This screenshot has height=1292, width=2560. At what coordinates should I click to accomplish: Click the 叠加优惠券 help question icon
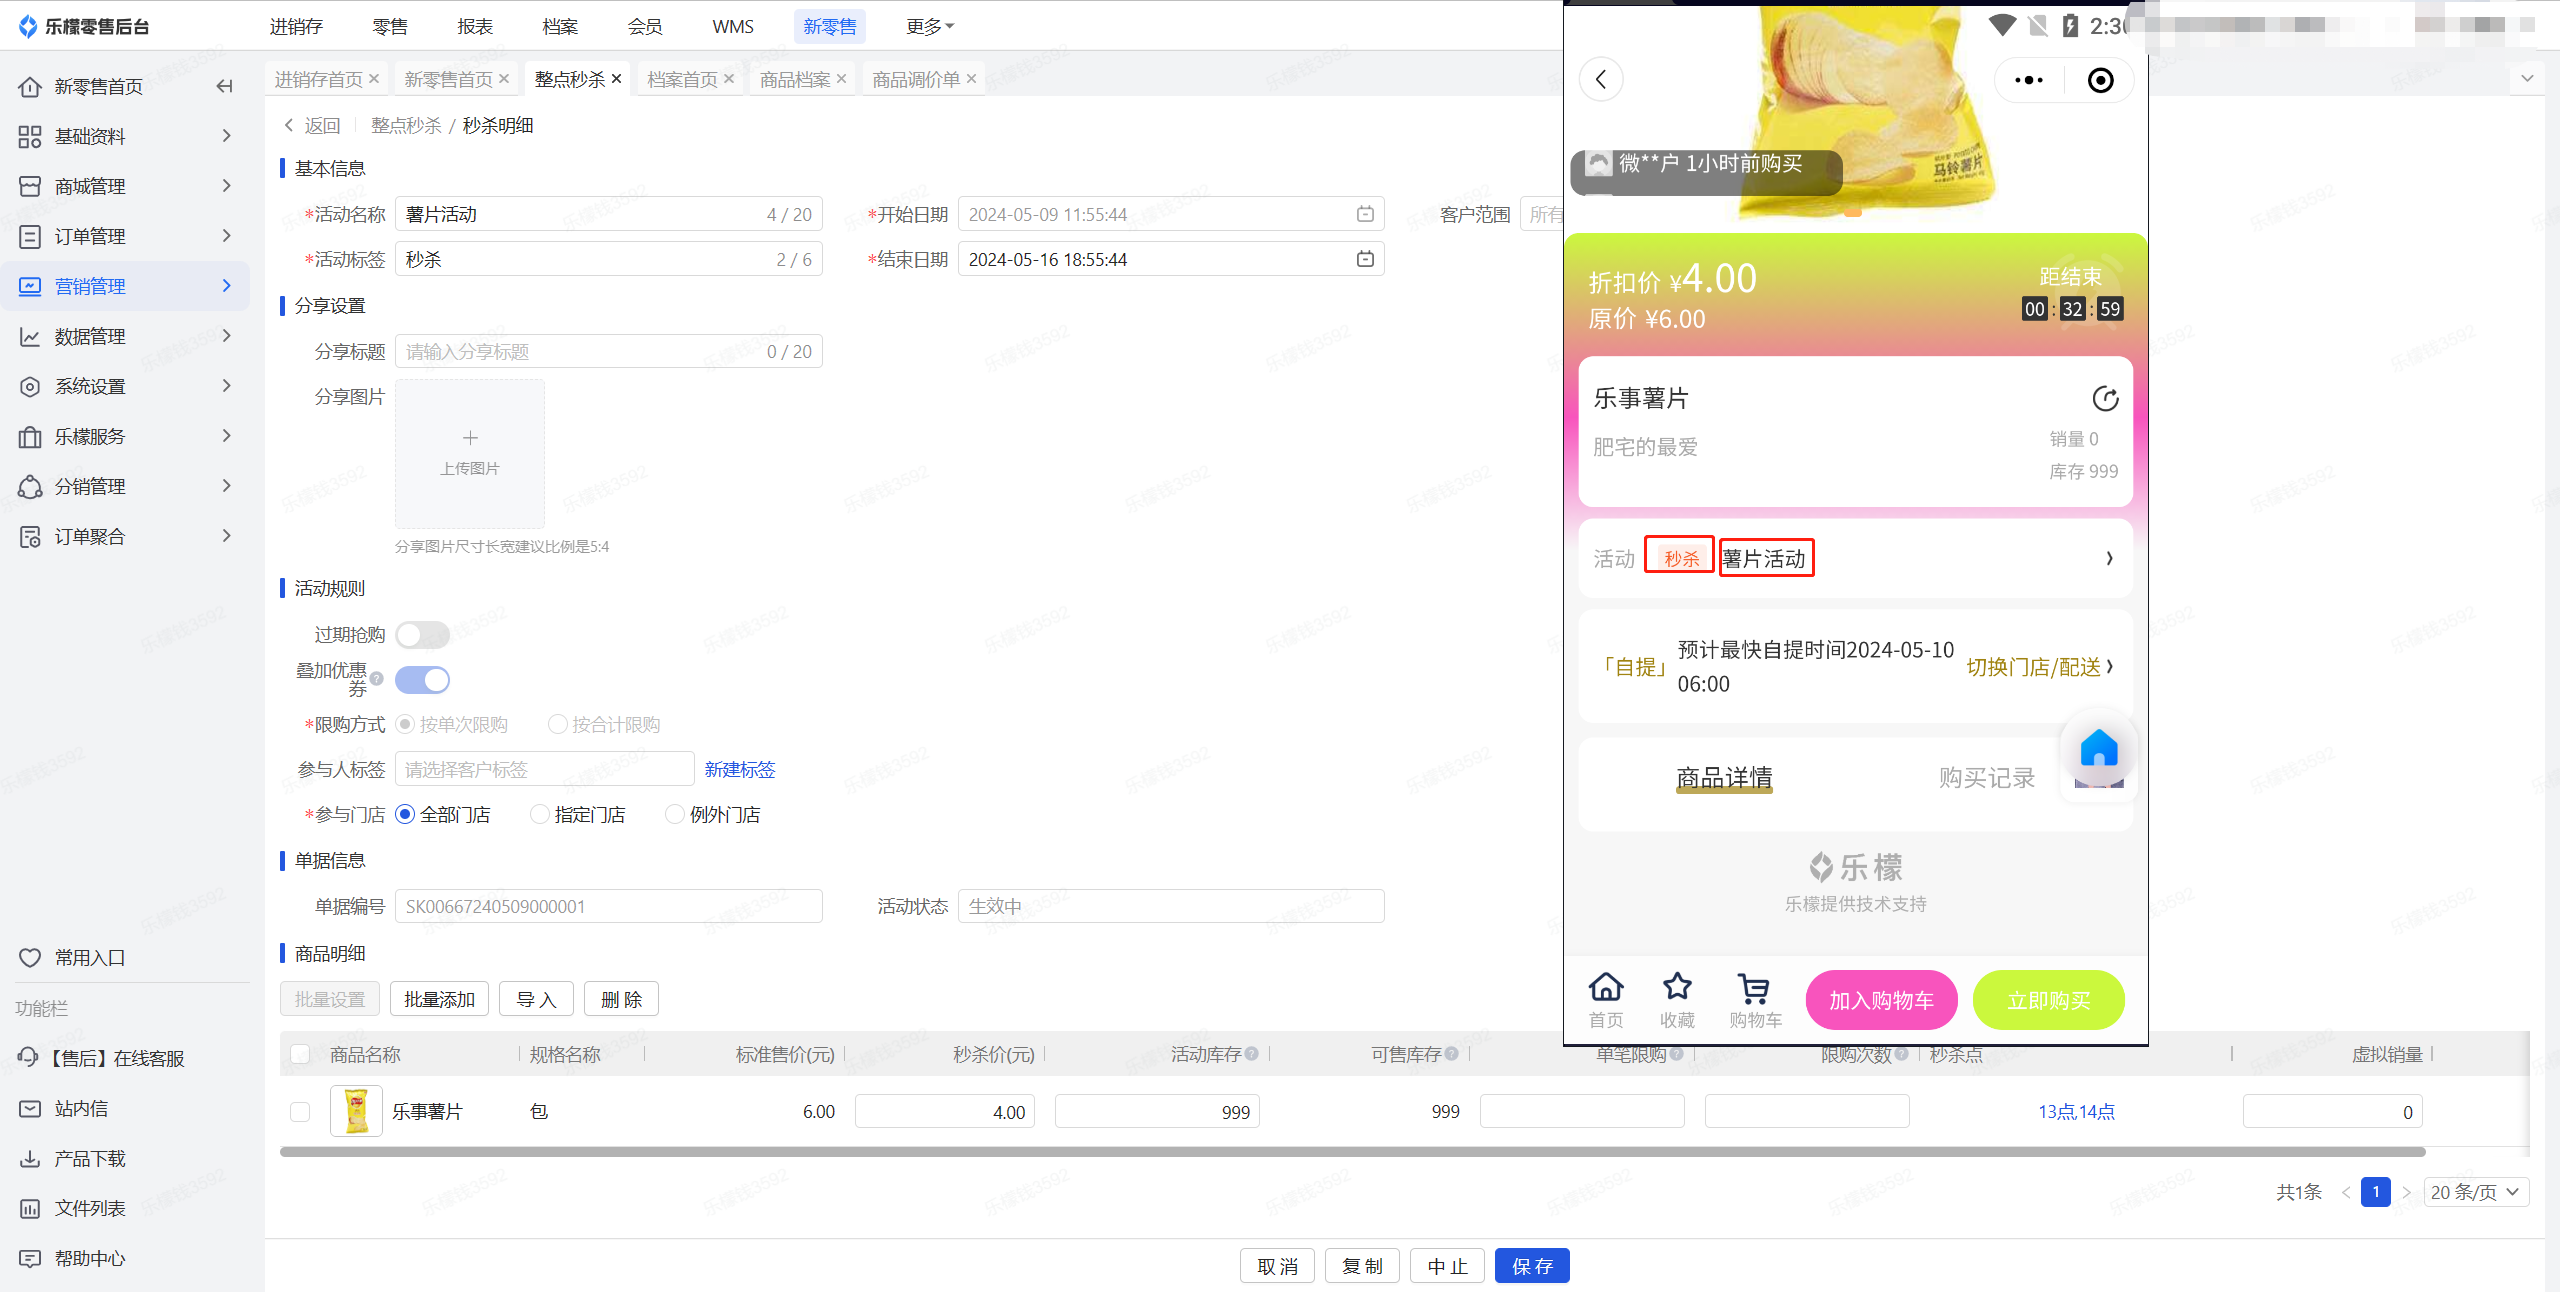coord(377,679)
